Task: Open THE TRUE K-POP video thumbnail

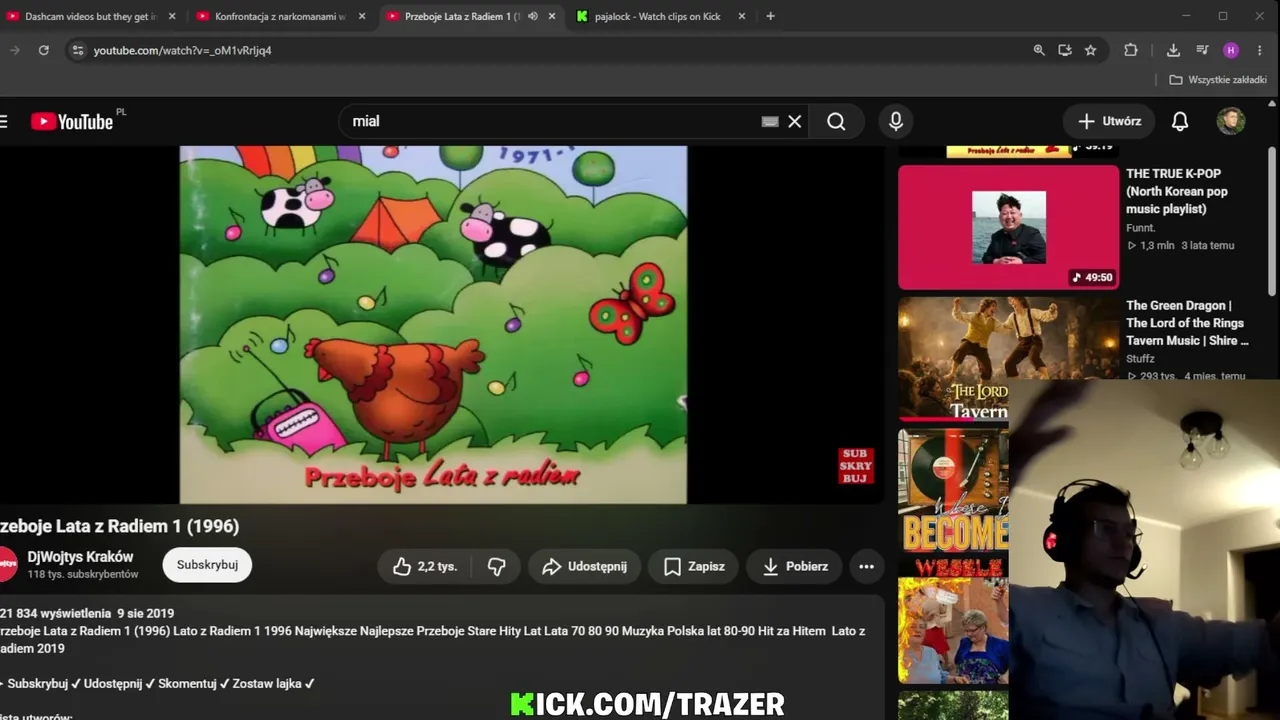Action: [x=1008, y=227]
